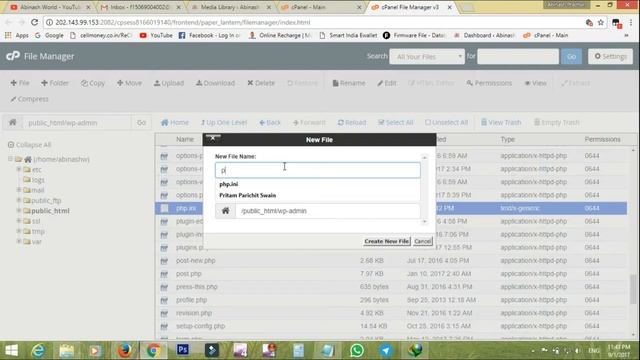
Task: Go to Home in navigation bar
Action: (x=175, y=122)
